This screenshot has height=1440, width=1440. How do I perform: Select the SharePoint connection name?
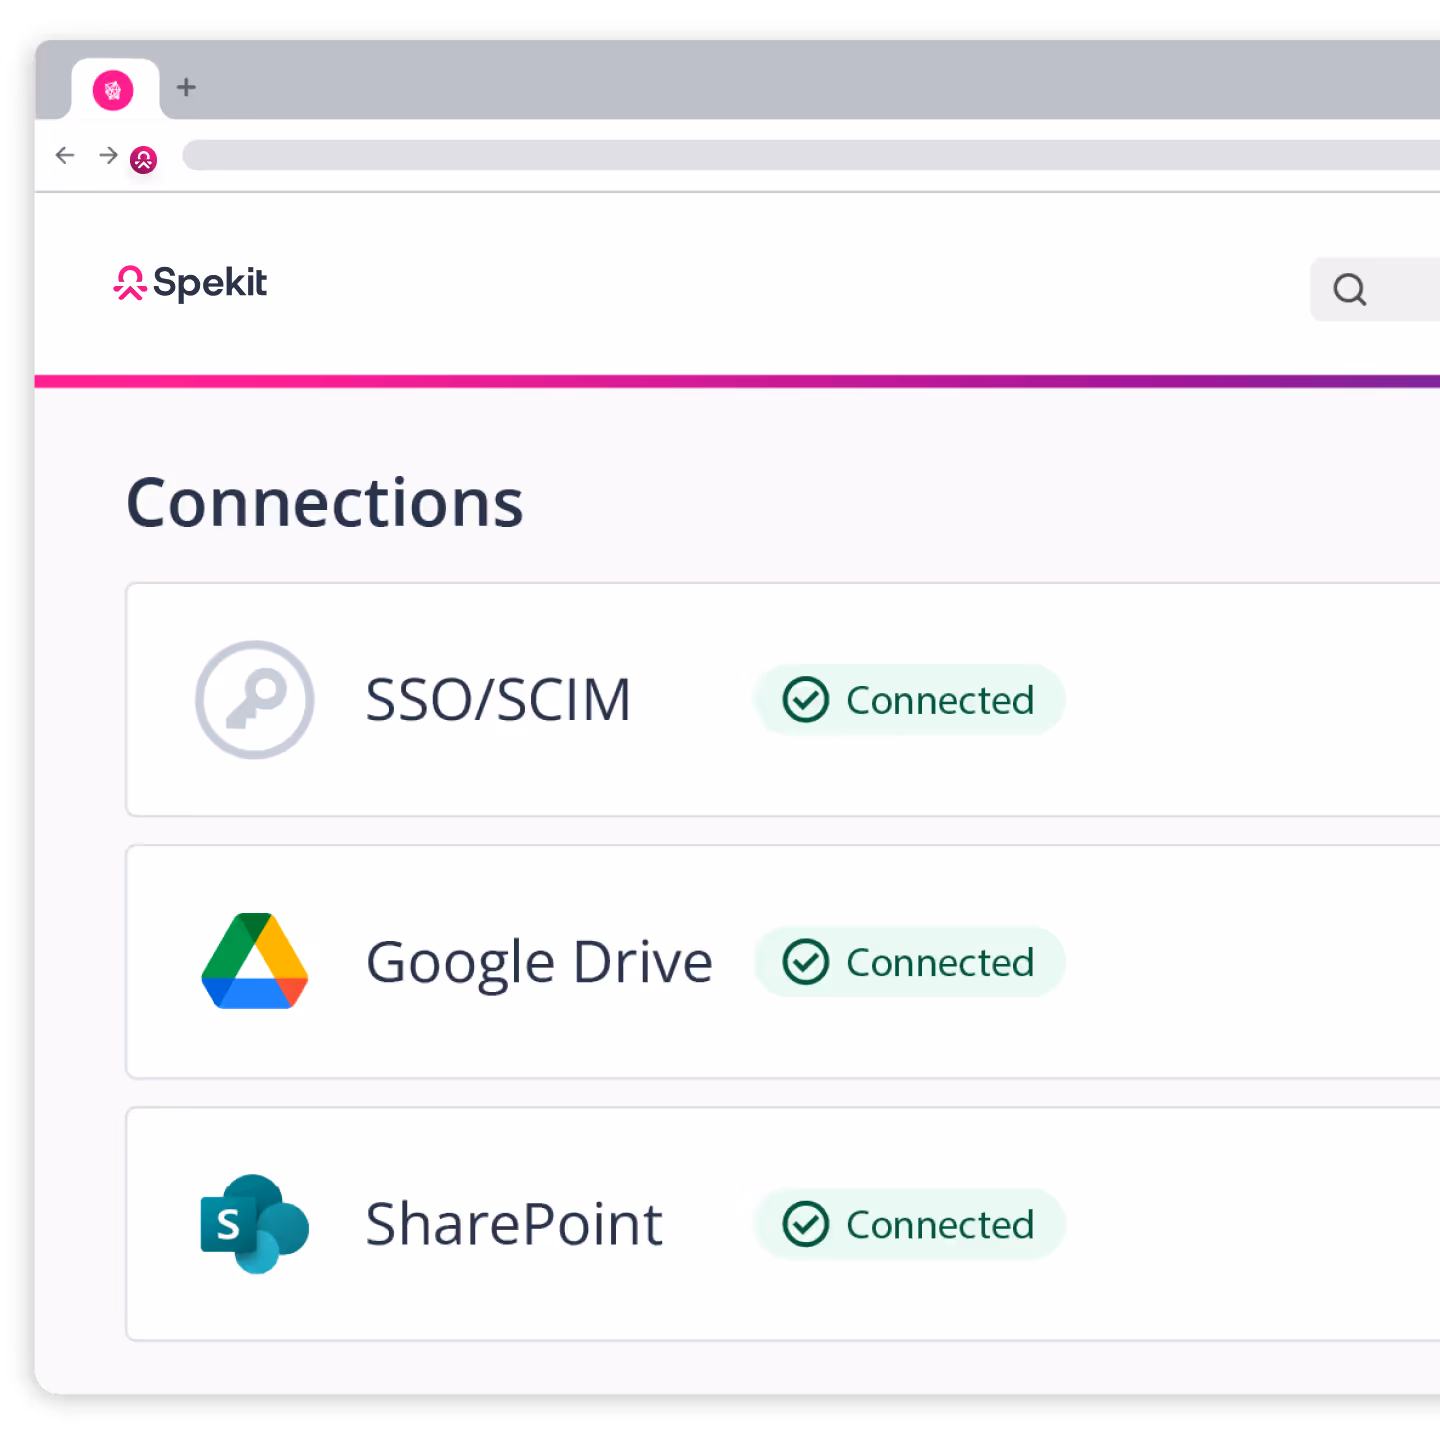(514, 1224)
